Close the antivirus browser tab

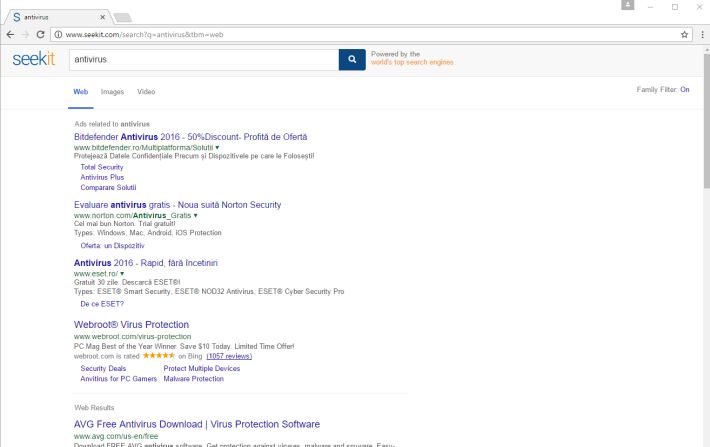102,17
